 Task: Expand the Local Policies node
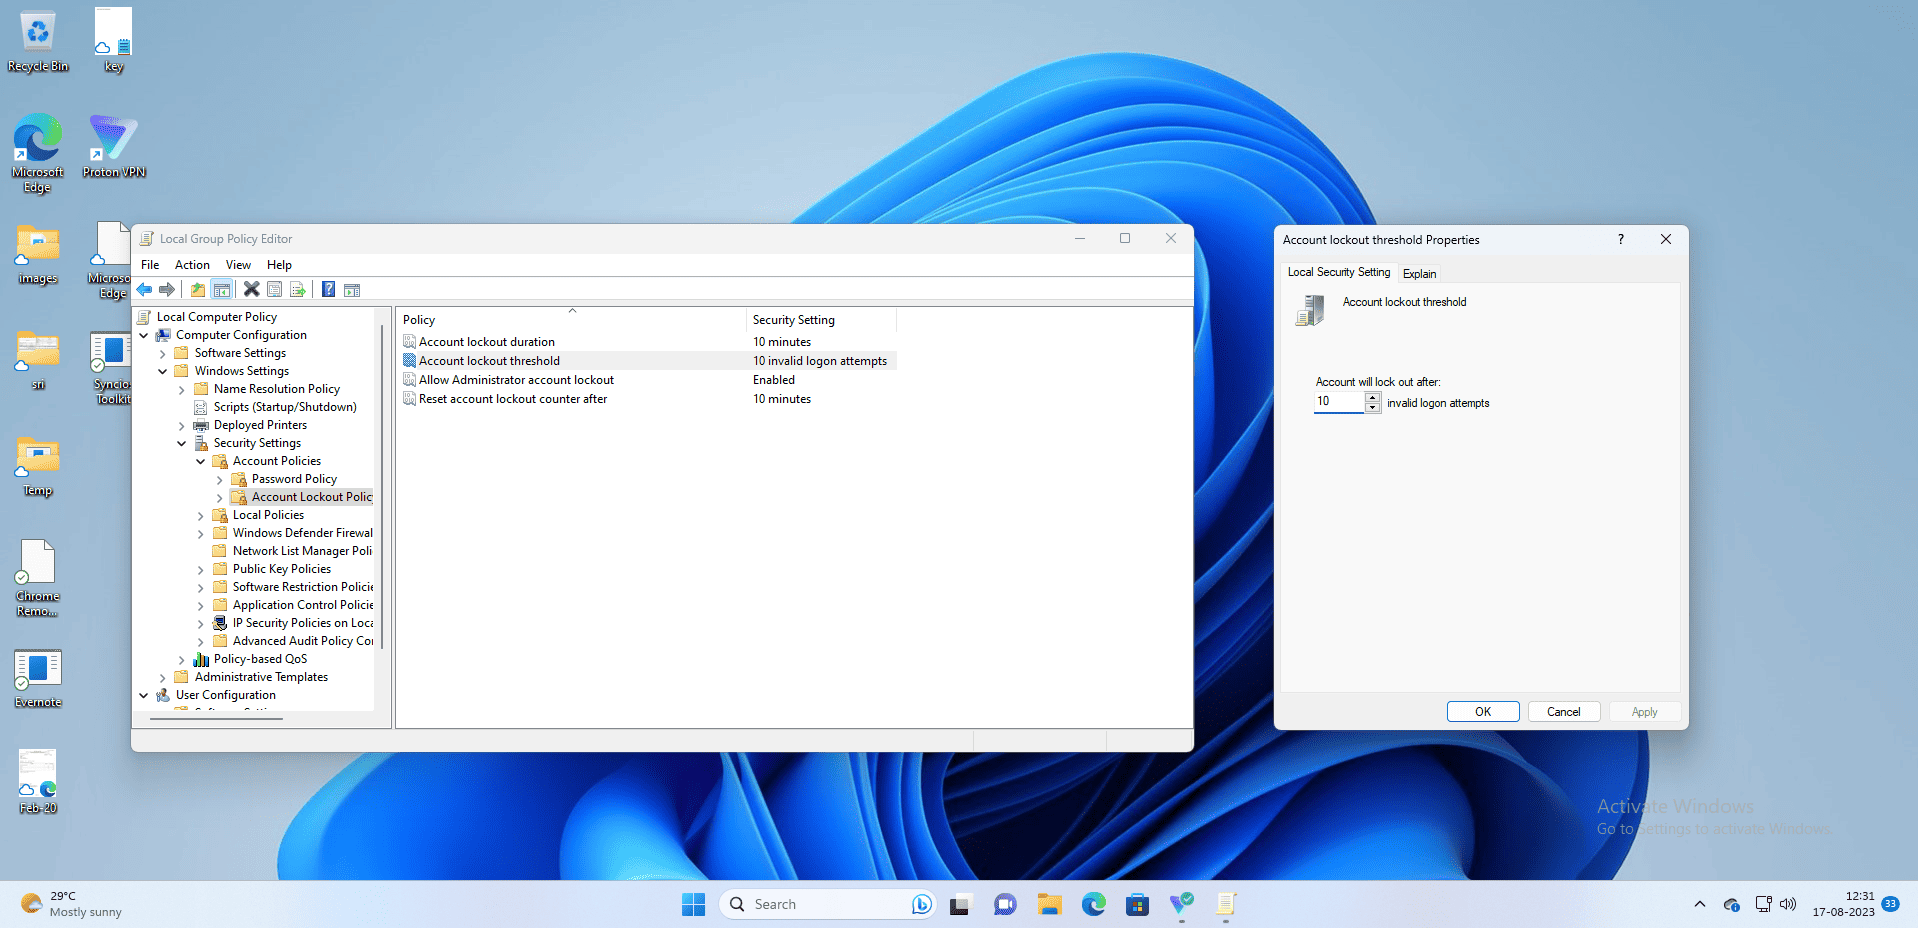click(201, 515)
